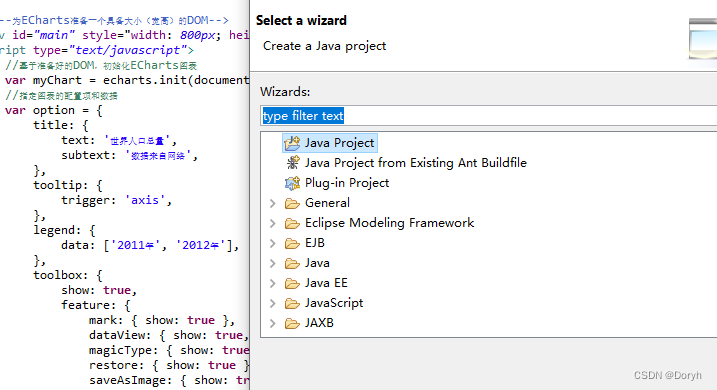Select the 'JavaScript' row label
Viewport: 717px width, 390px height.
334,303
